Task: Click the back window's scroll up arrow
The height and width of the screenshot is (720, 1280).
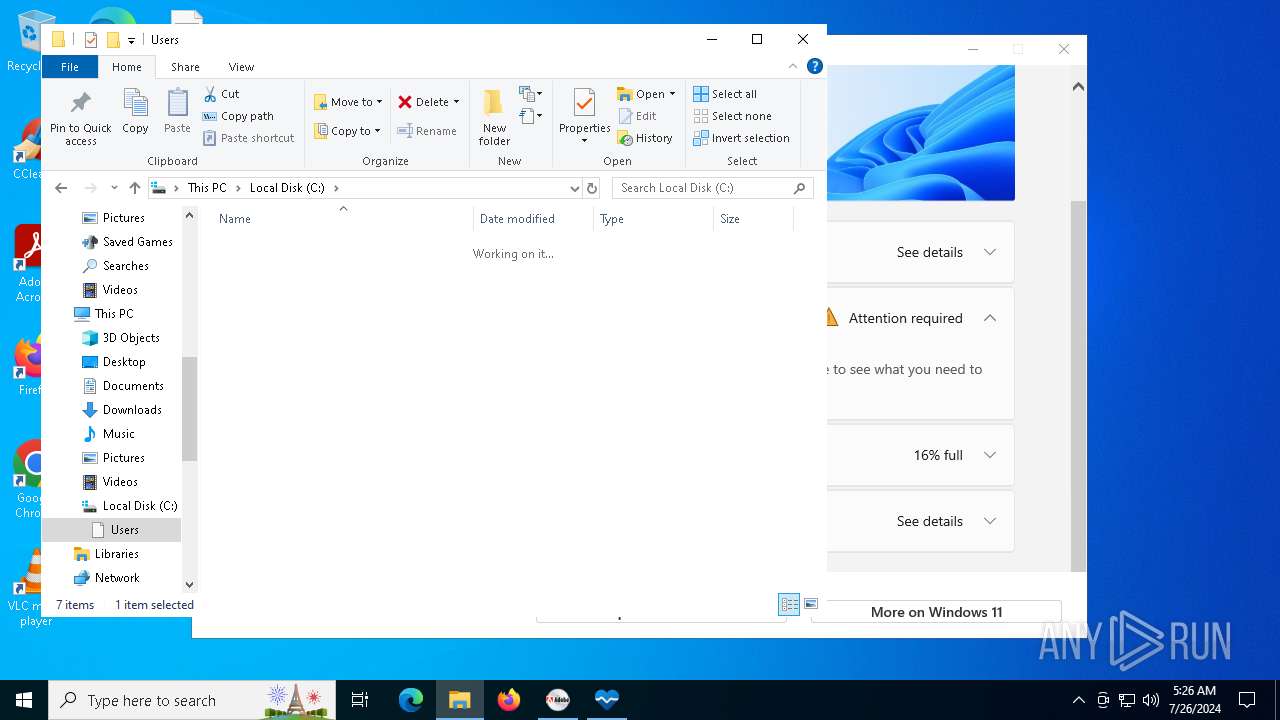Action: (x=1078, y=87)
